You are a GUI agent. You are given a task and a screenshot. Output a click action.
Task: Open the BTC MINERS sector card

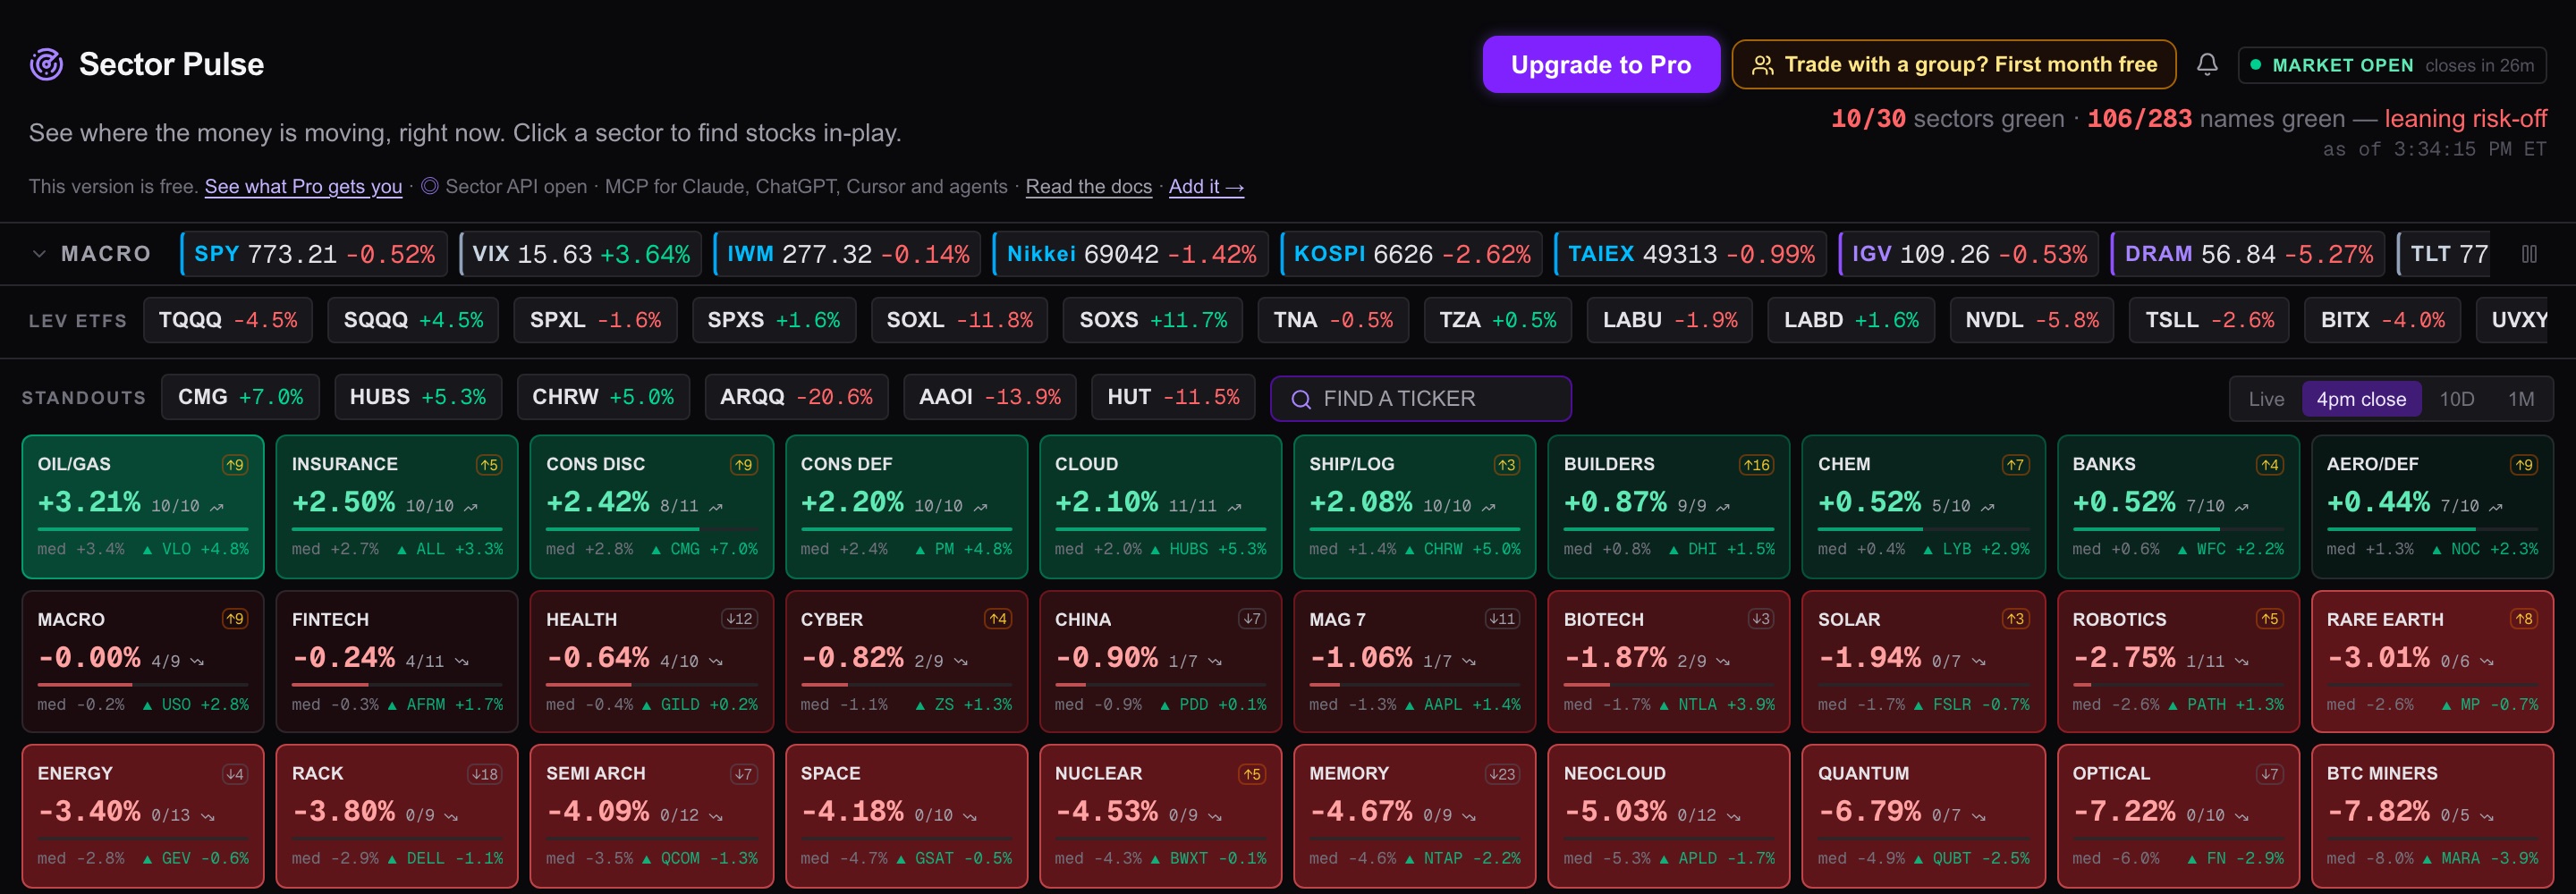point(2432,816)
